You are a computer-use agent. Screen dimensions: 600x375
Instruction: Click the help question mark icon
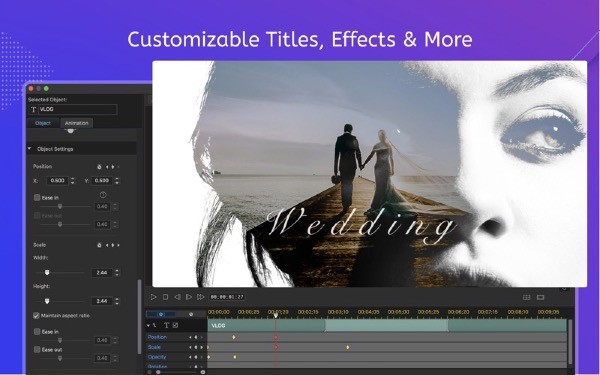(x=103, y=195)
